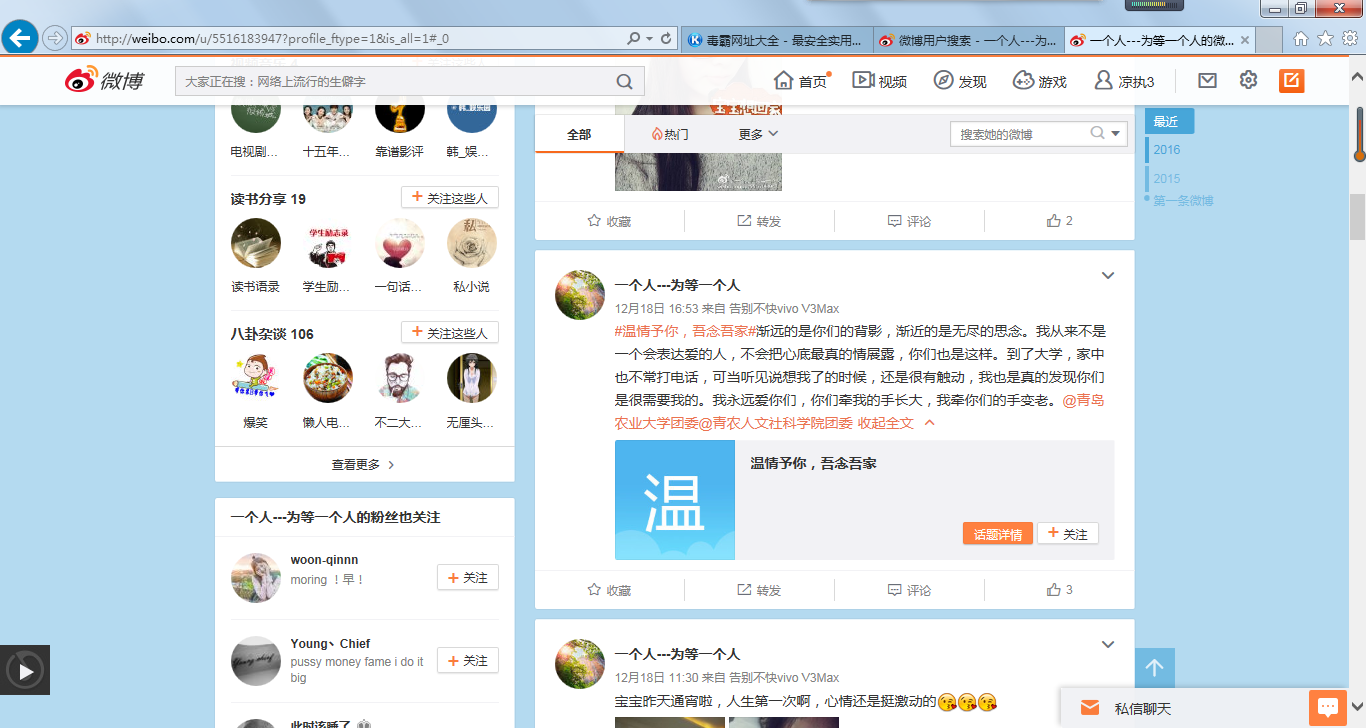Click the 搜索她的微博 search field
Image resolution: width=1366 pixels, height=728 pixels.
(x=1020, y=134)
